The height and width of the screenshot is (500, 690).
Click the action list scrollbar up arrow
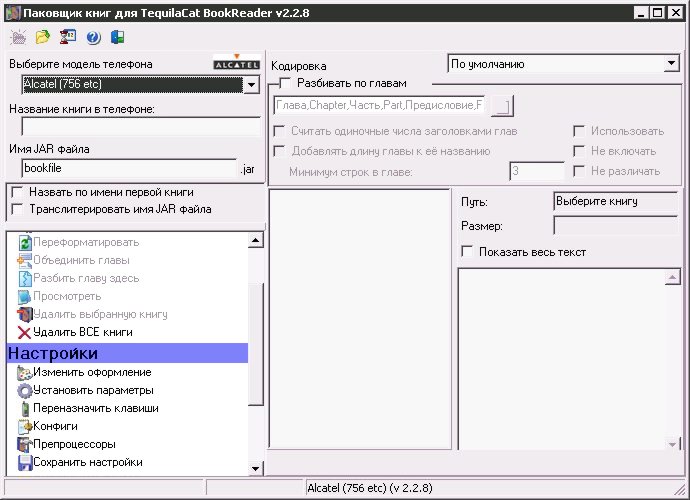[x=256, y=240]
